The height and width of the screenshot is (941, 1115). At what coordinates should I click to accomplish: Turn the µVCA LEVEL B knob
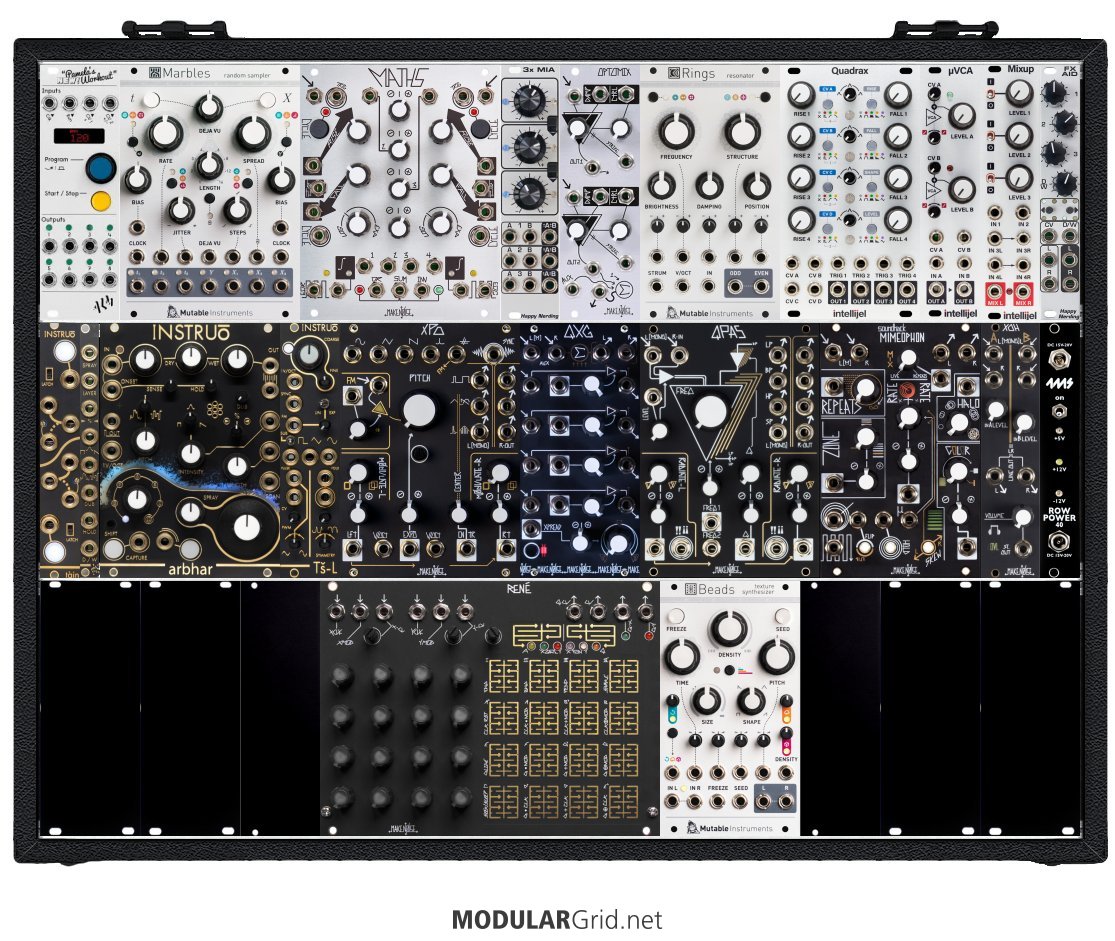click(x=961, y=190)
